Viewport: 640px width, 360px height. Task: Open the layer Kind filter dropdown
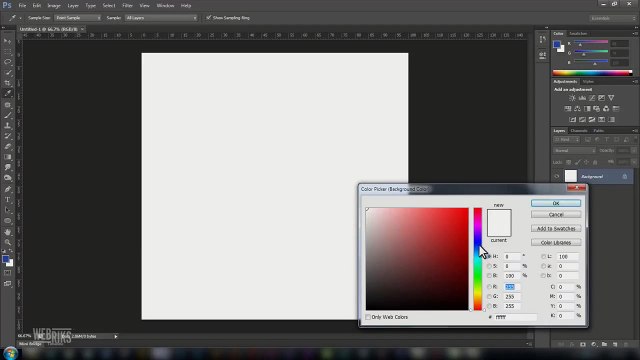click(x=566, y=140)
